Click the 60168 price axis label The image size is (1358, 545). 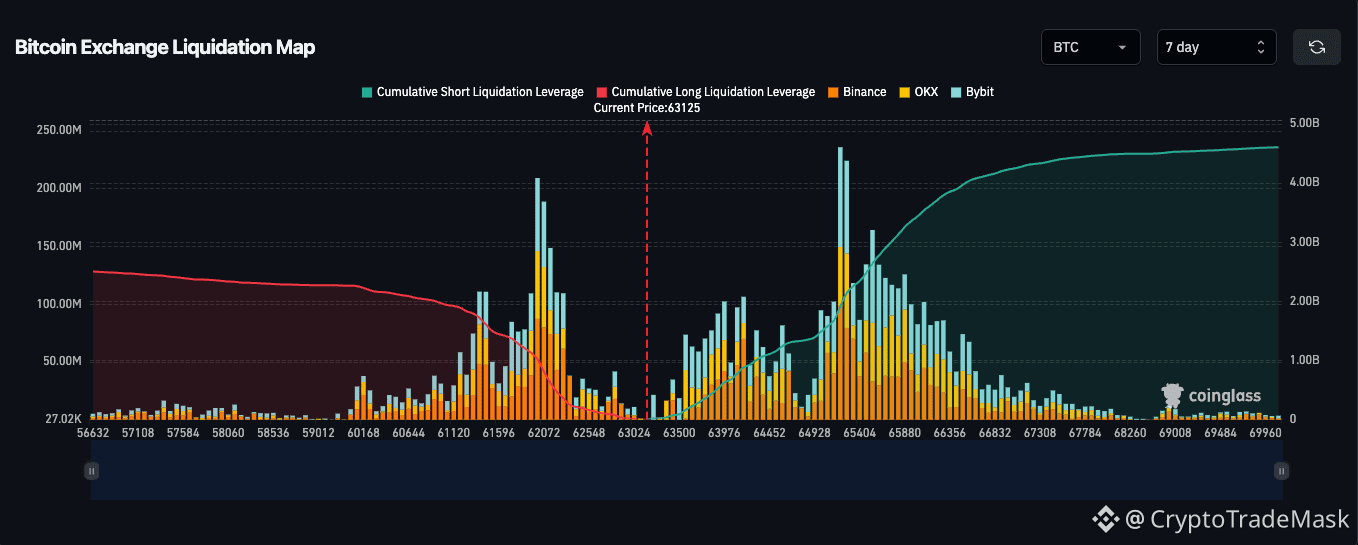(x=364, y=433)
